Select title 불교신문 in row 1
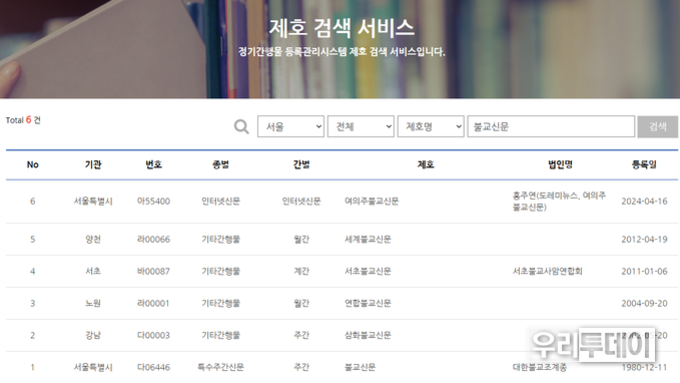Viewport: 680px width, 383px height. point(360,367)
